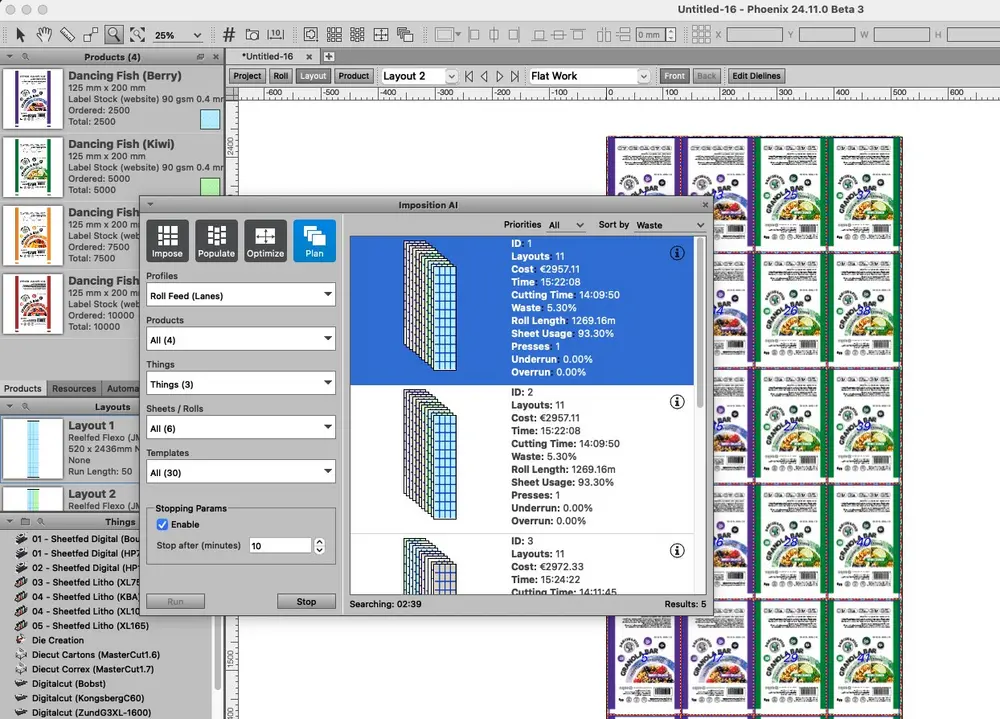Search the Layouts panel
The width and height of the screenshot is (1000, 719).
pos(26,406)
